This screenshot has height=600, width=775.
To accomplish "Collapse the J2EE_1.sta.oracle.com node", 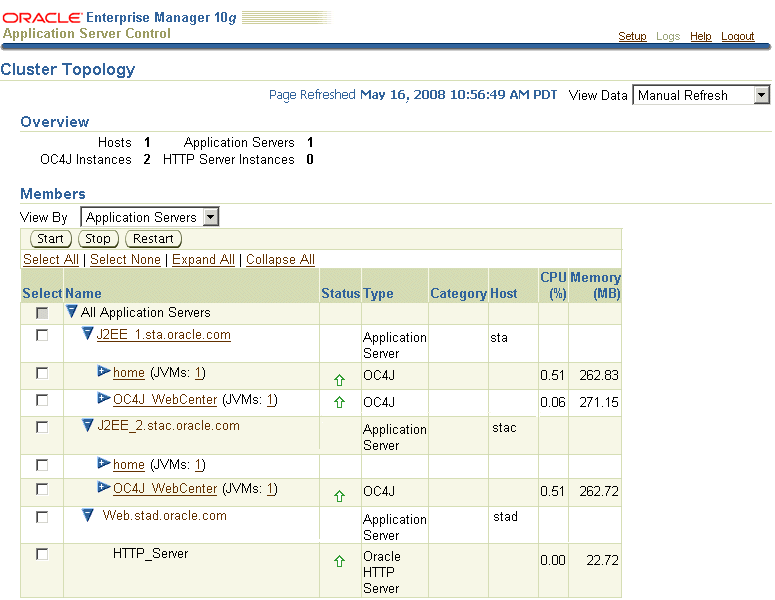I will [87, 334].
